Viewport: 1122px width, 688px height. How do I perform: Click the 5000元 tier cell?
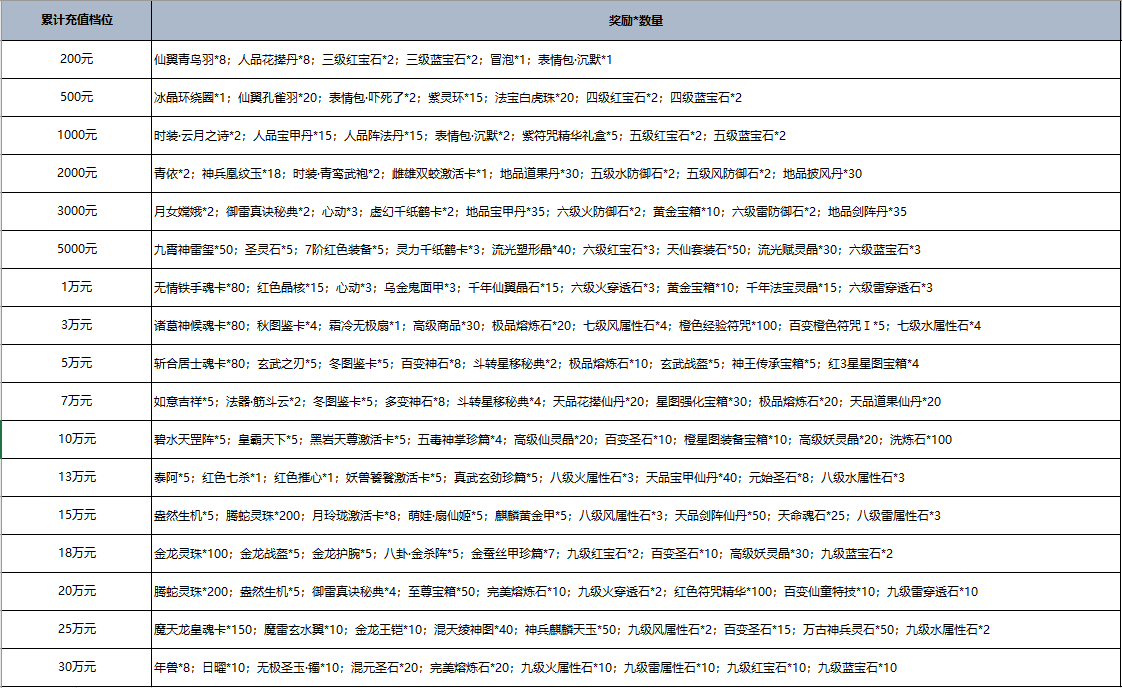coord(76,249)
